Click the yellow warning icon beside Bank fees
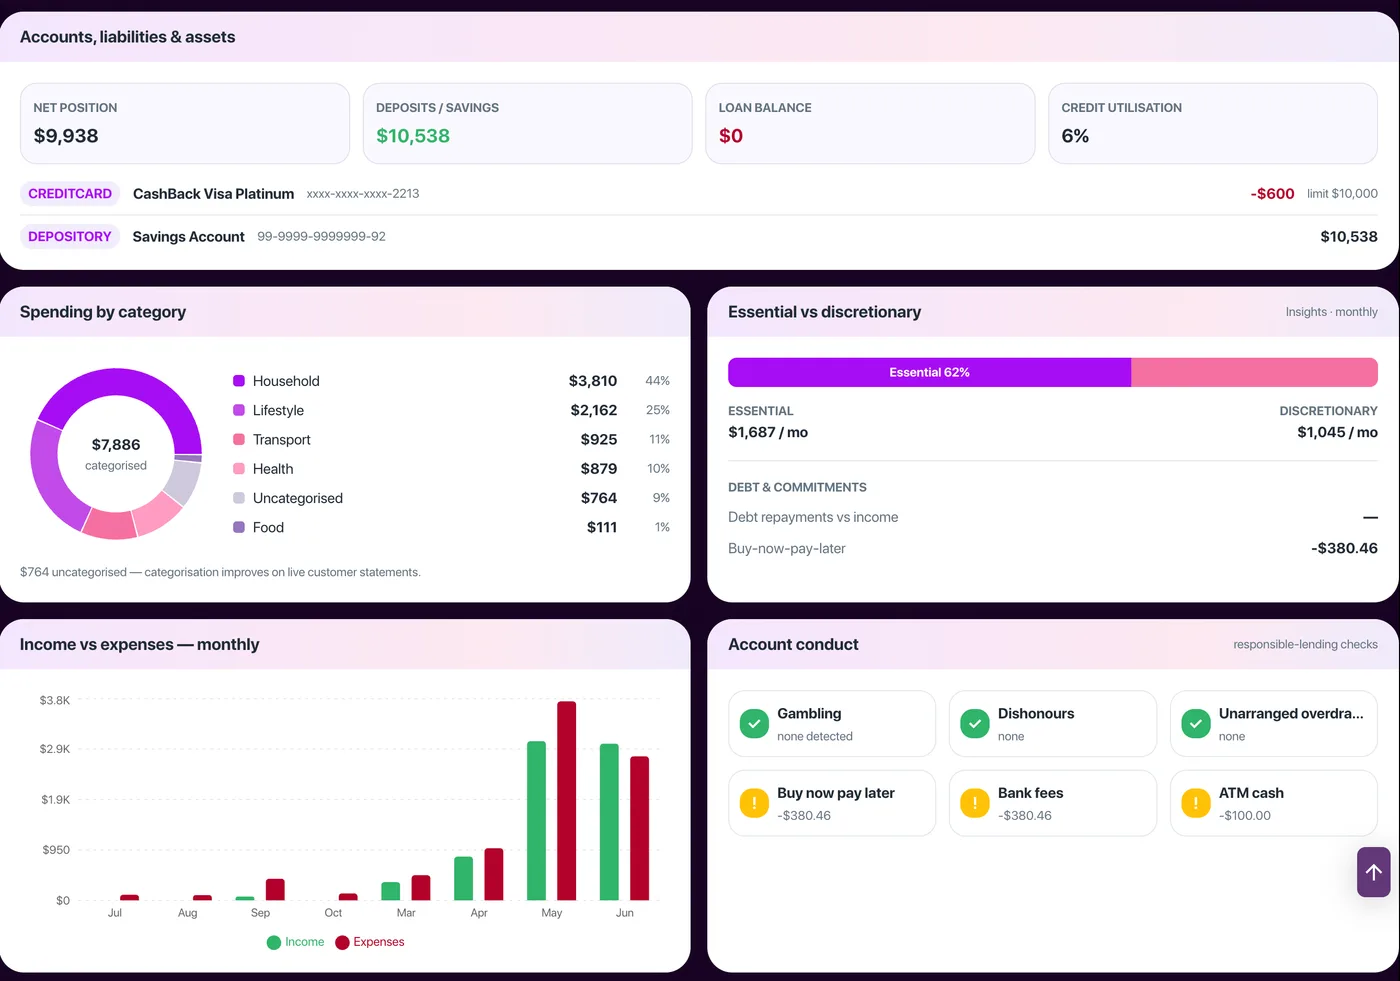This screenshot has width=1400, height=981. pyautogui.click(x=974, y=802)
